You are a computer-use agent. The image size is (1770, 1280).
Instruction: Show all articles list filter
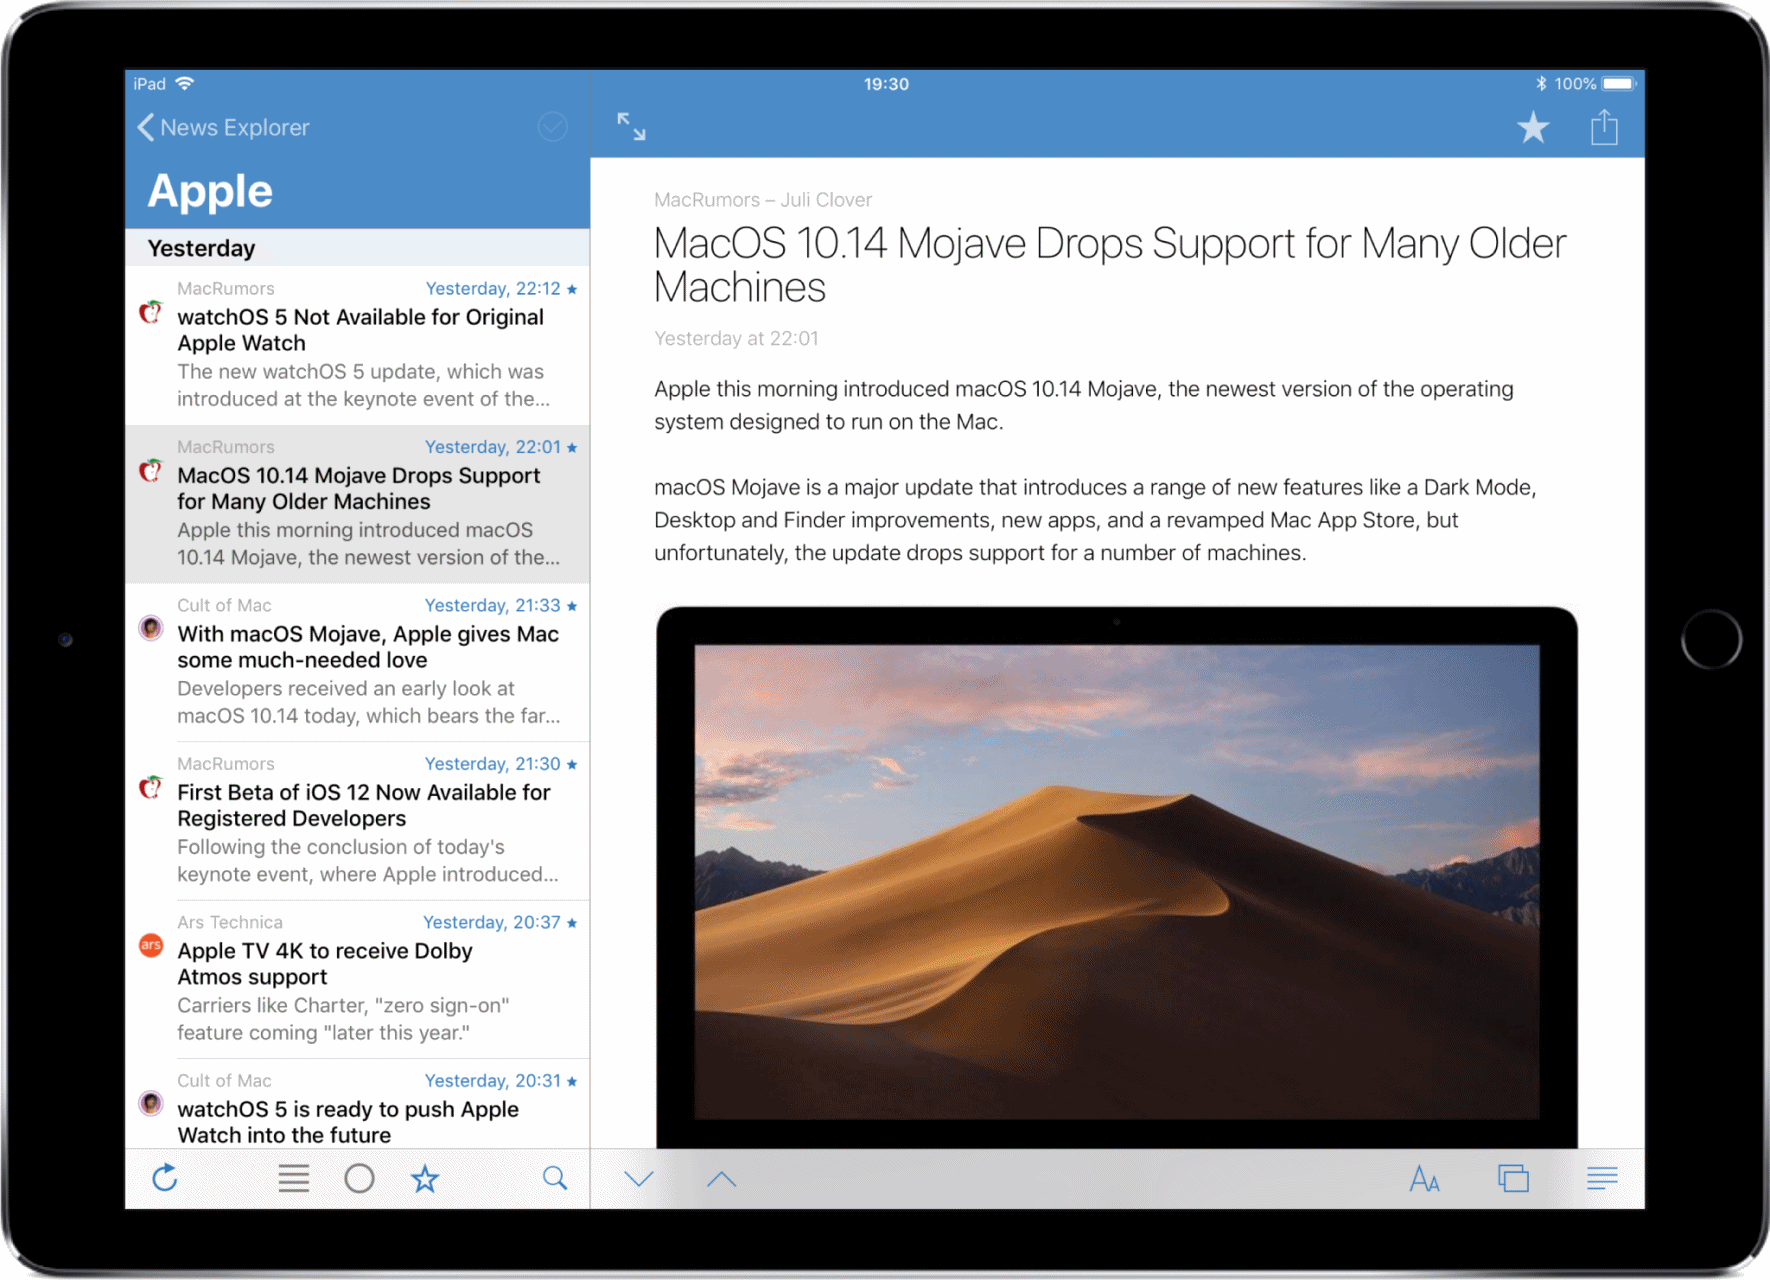point(293,1178)
